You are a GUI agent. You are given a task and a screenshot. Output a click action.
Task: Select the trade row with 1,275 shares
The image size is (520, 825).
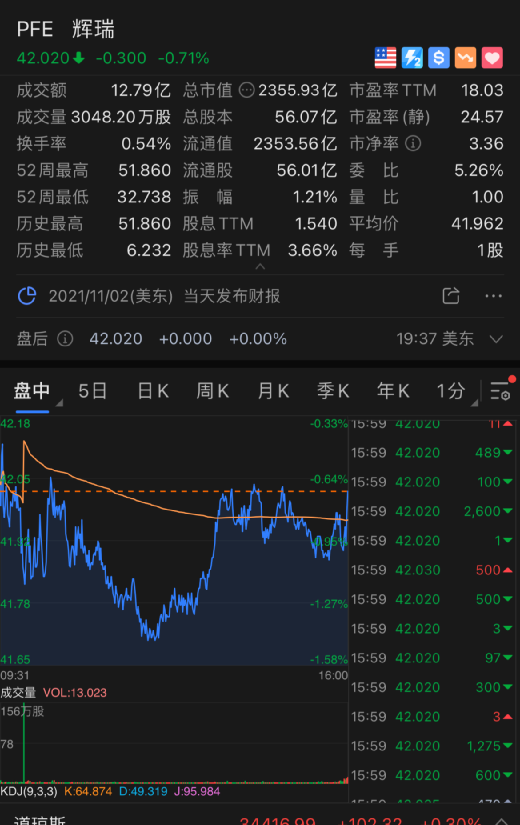click(432, 746)
